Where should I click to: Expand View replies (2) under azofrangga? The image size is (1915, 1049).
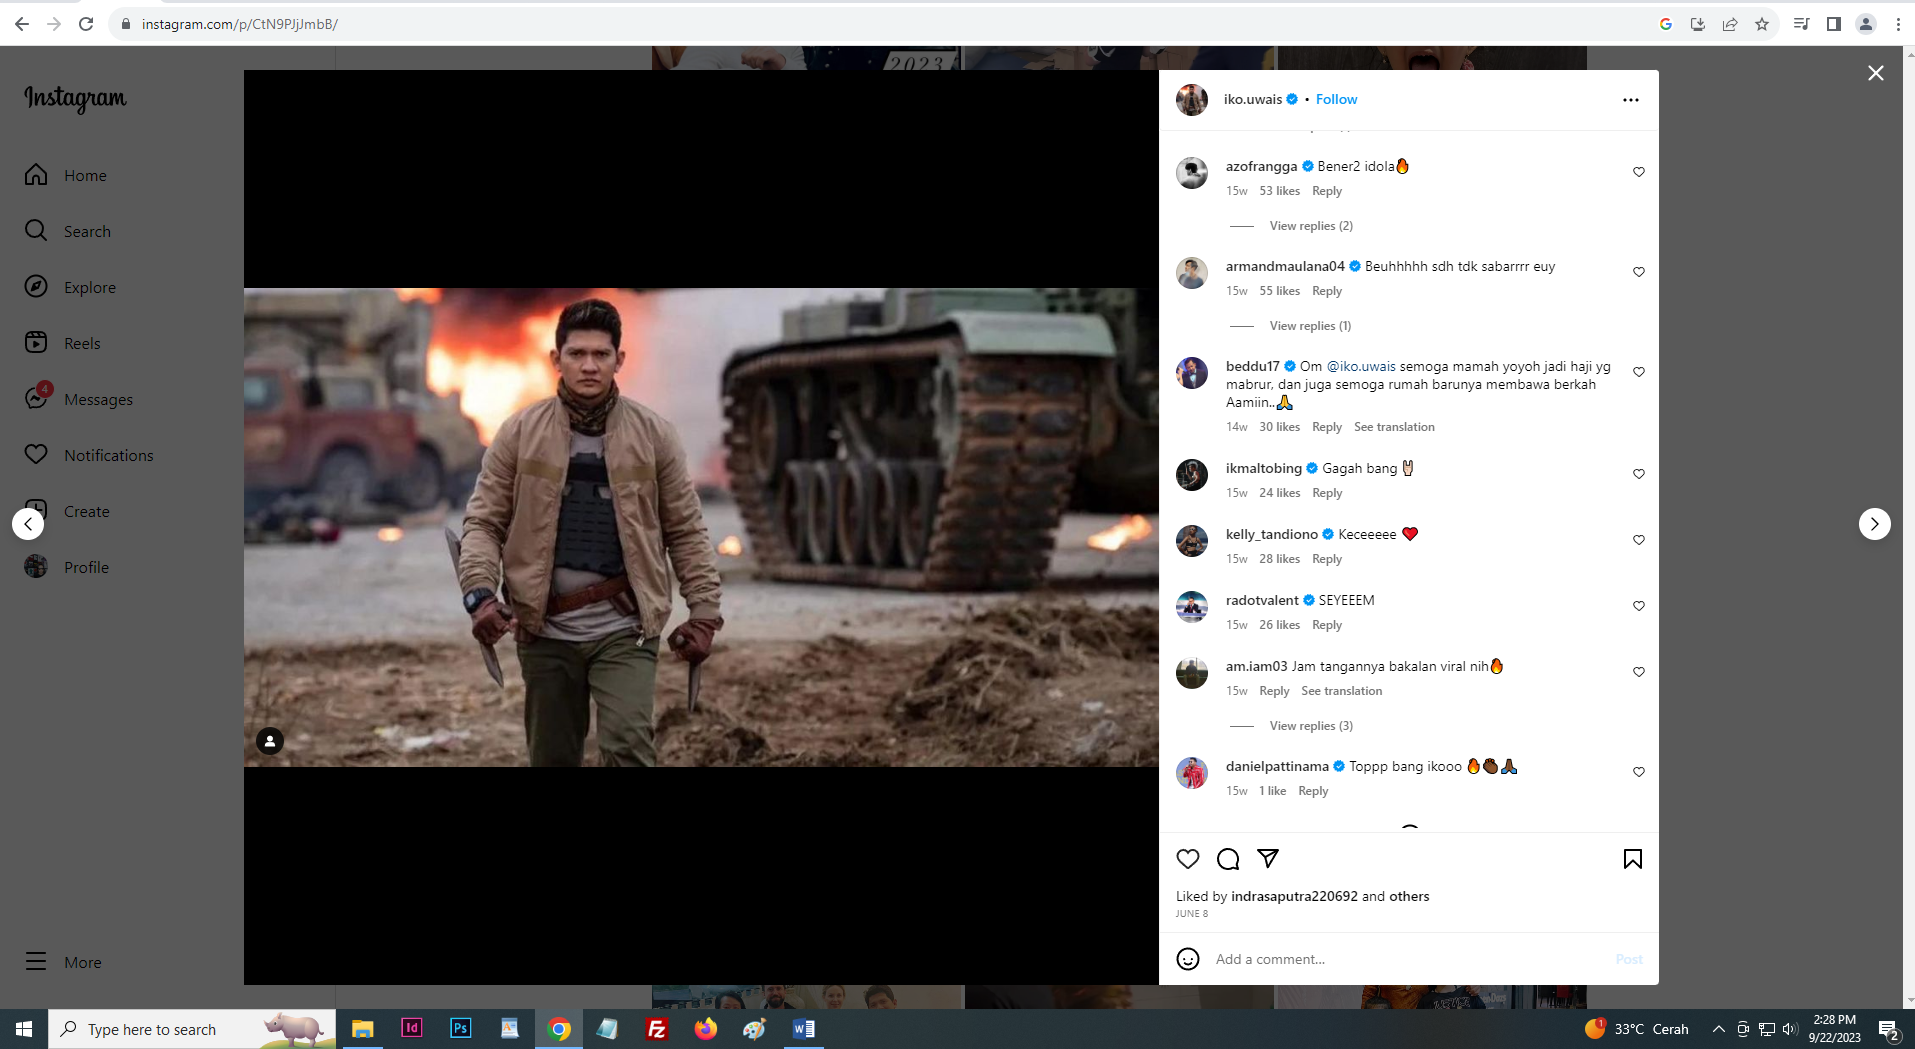pyautogui.click(x=1311, y=226)
